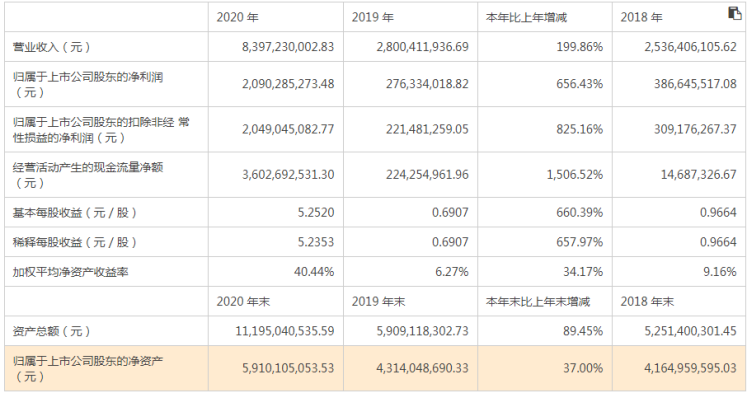This screenshot has height=393, width=747.
Task: Click the value 4,314,048,690.33
Action: click(423, 368)
